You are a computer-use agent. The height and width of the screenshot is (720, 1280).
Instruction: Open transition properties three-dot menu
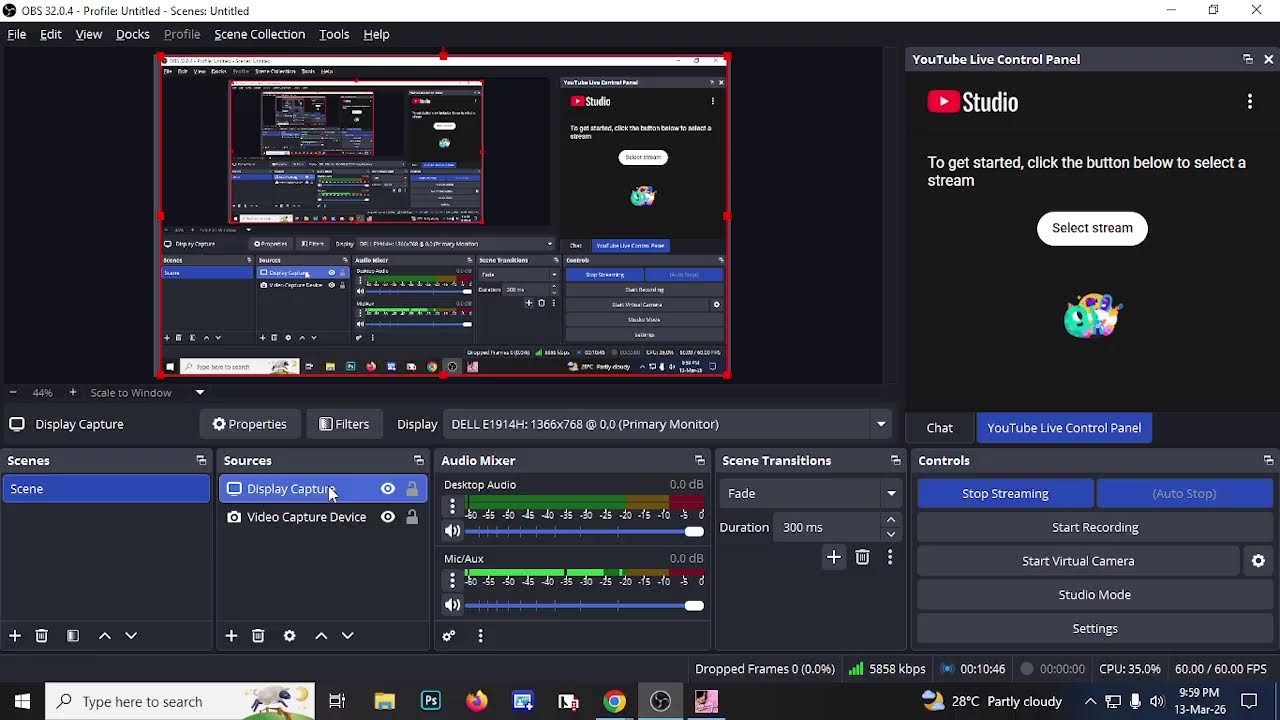890,557
